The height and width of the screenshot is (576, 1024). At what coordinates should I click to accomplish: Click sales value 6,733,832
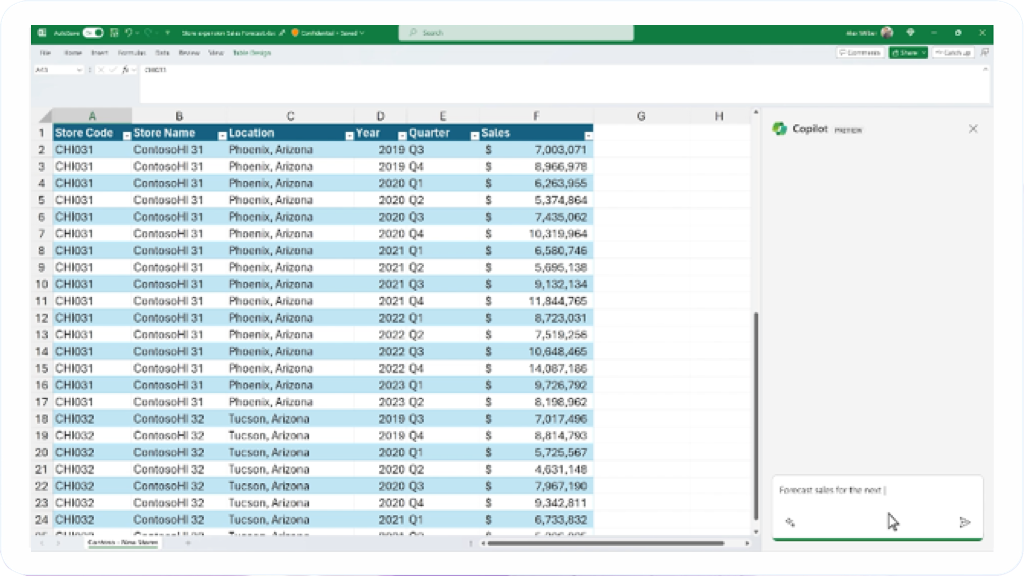point(560,520)
